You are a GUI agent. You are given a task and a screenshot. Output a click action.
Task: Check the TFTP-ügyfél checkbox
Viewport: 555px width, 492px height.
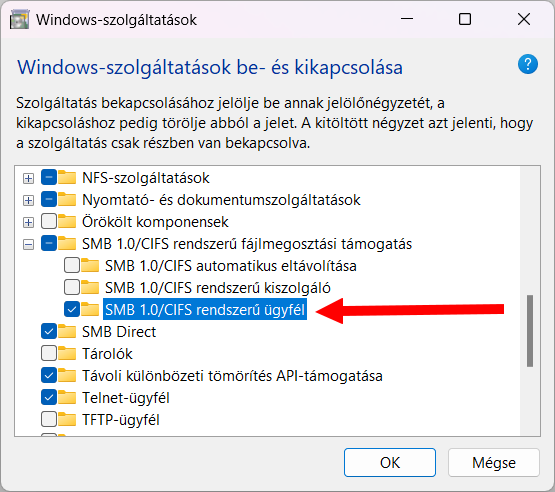[x=49, y=419]
